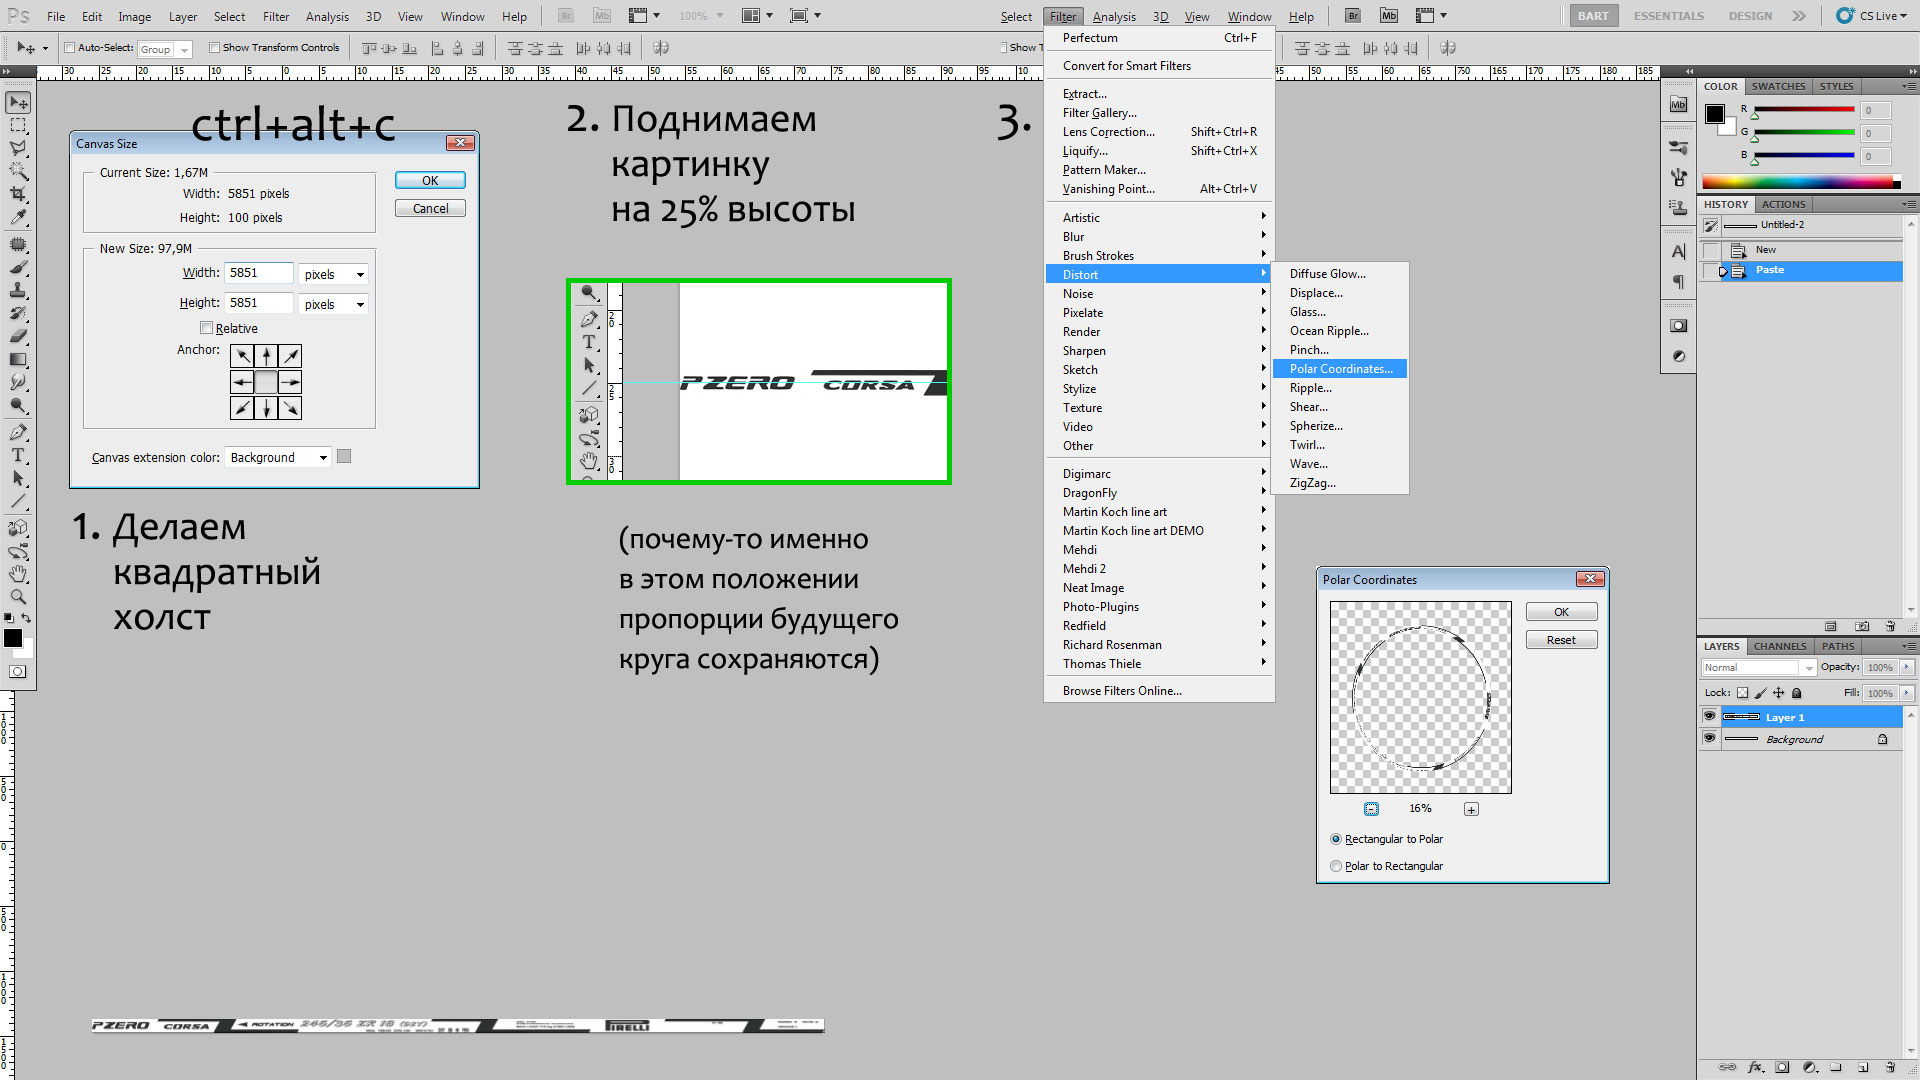
Task: Open the Adjustments panel icon
Action: coord(1679,356)
